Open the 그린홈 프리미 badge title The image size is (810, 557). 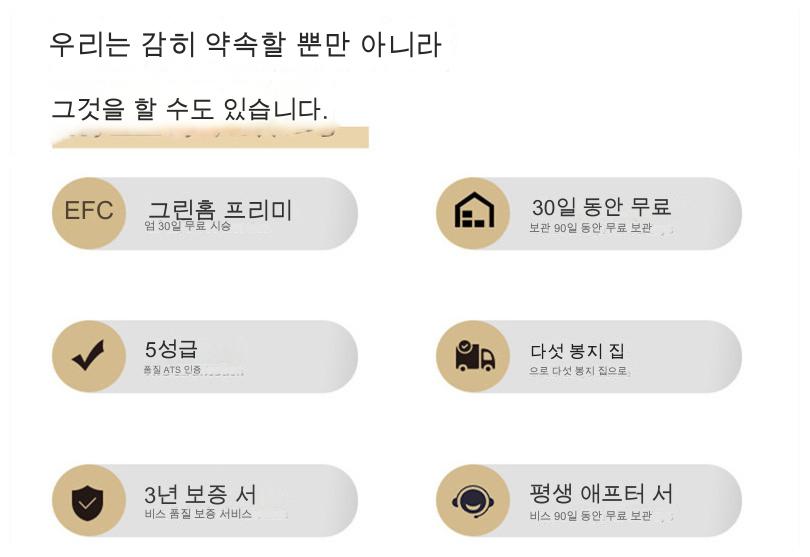[220, 208]
